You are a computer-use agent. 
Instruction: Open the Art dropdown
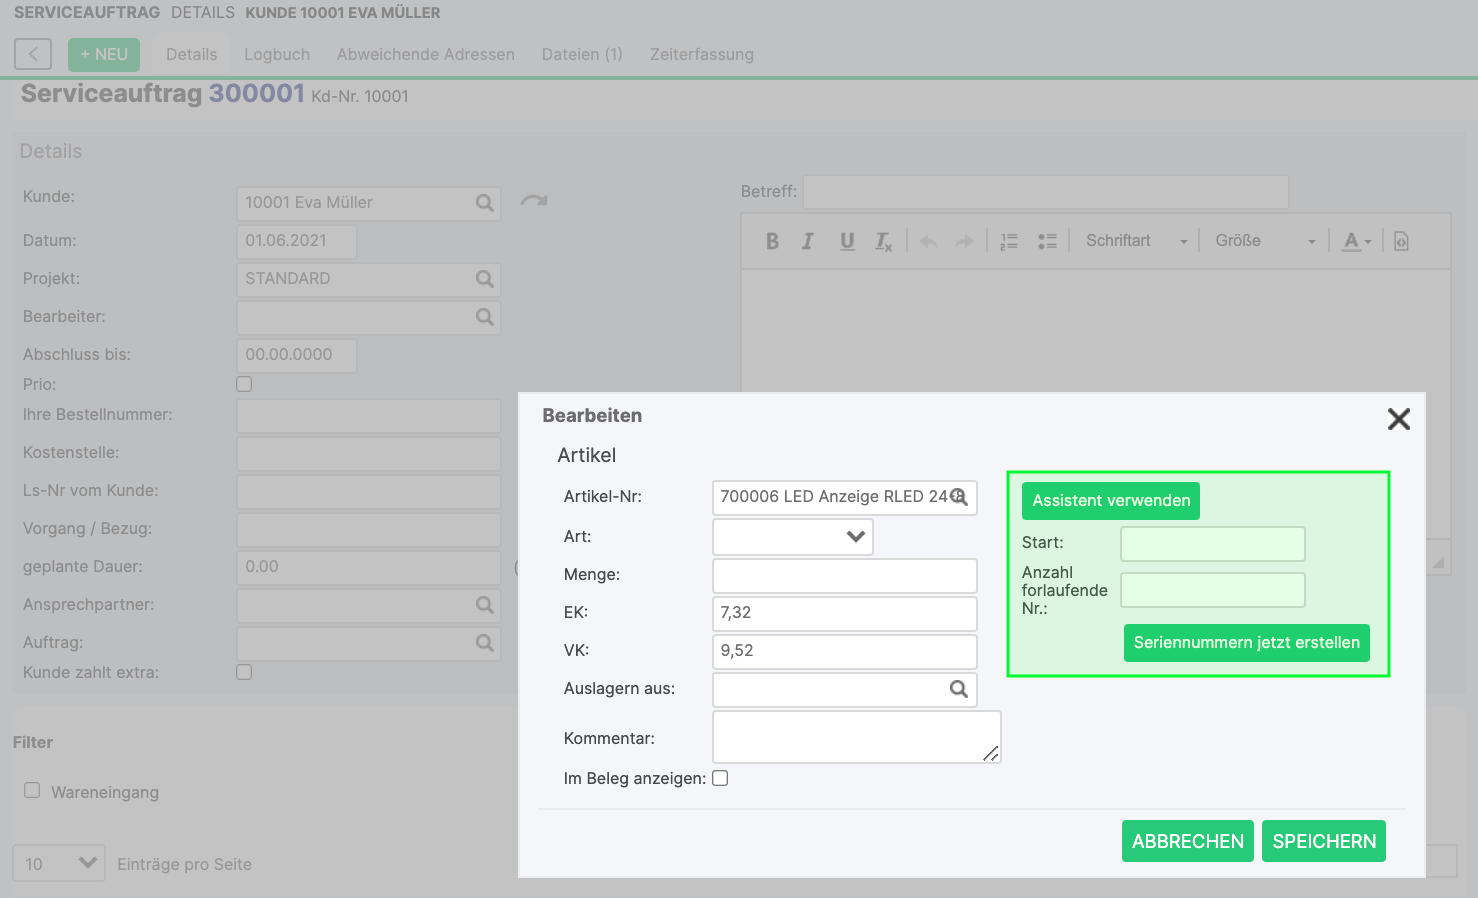pyautogui.click(x=793, y=536)
